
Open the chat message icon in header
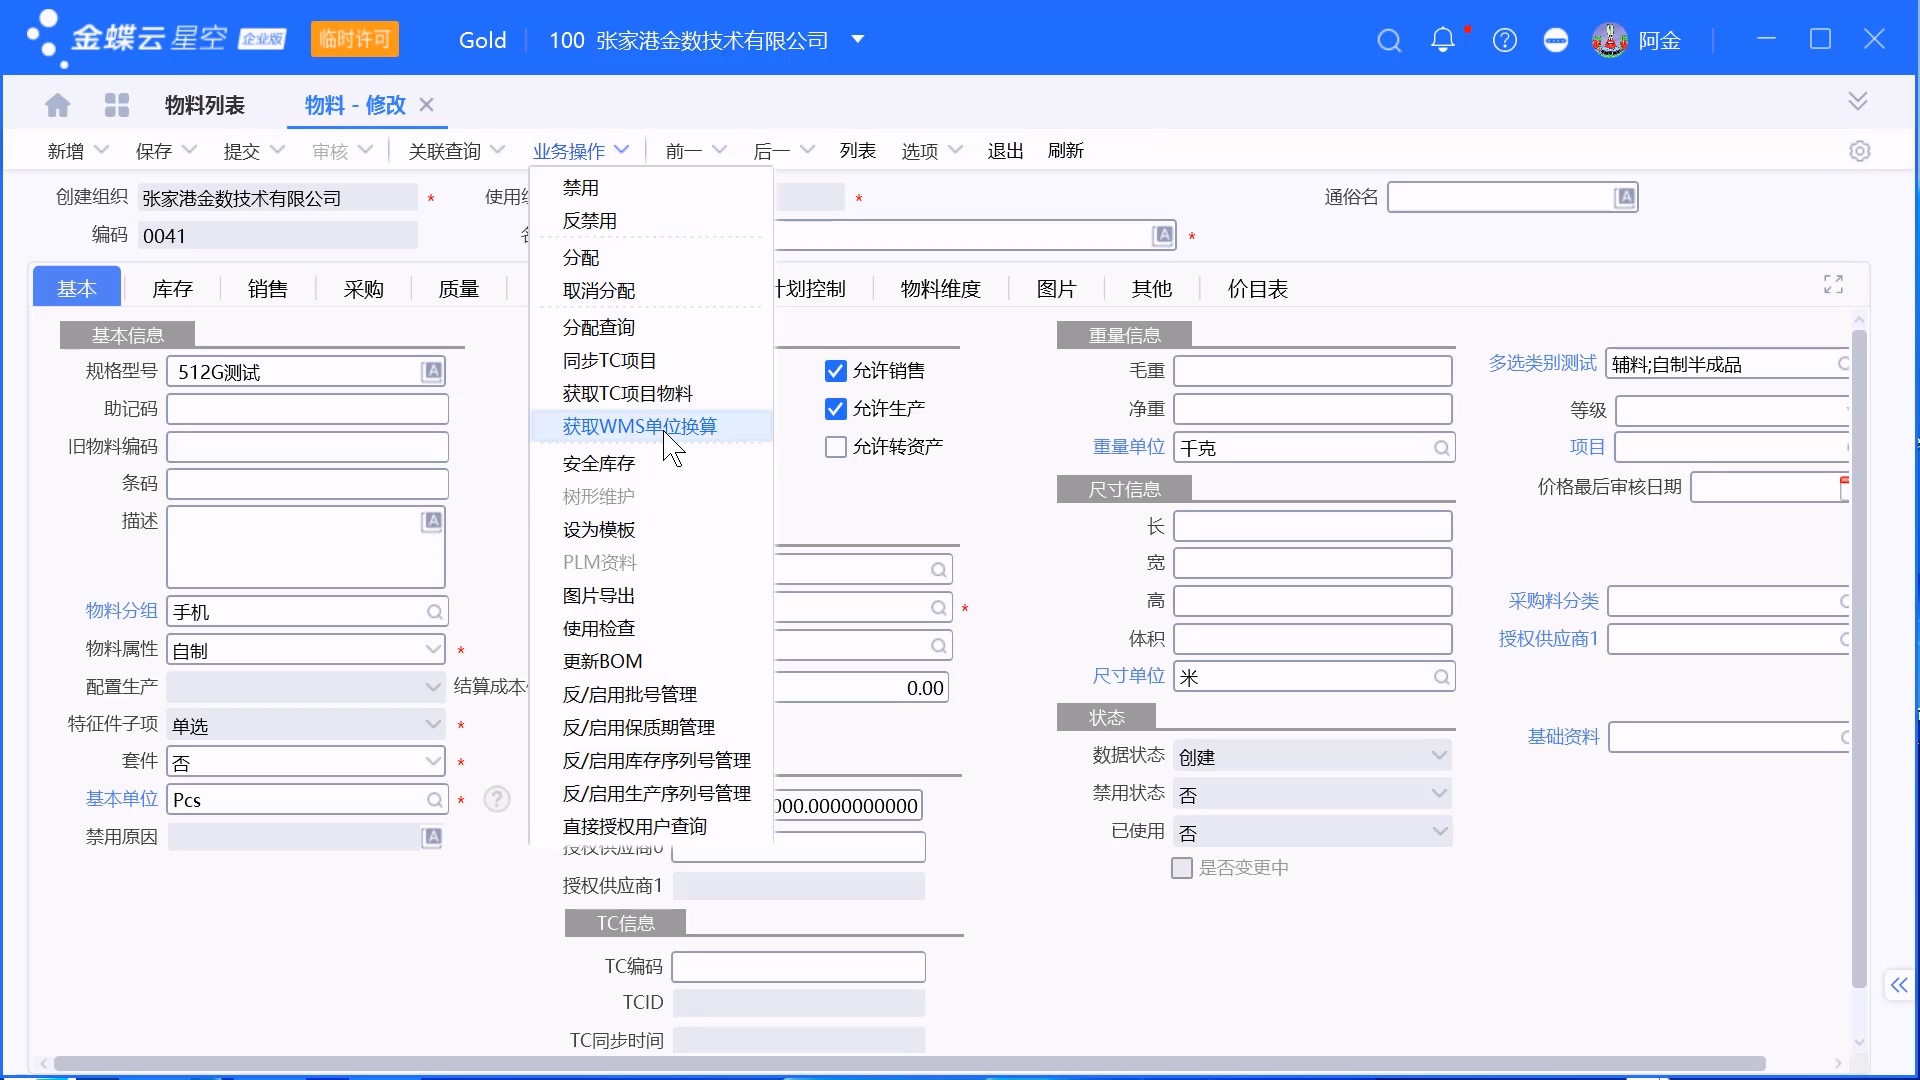pyautogui.click(x=1556, y=41)
